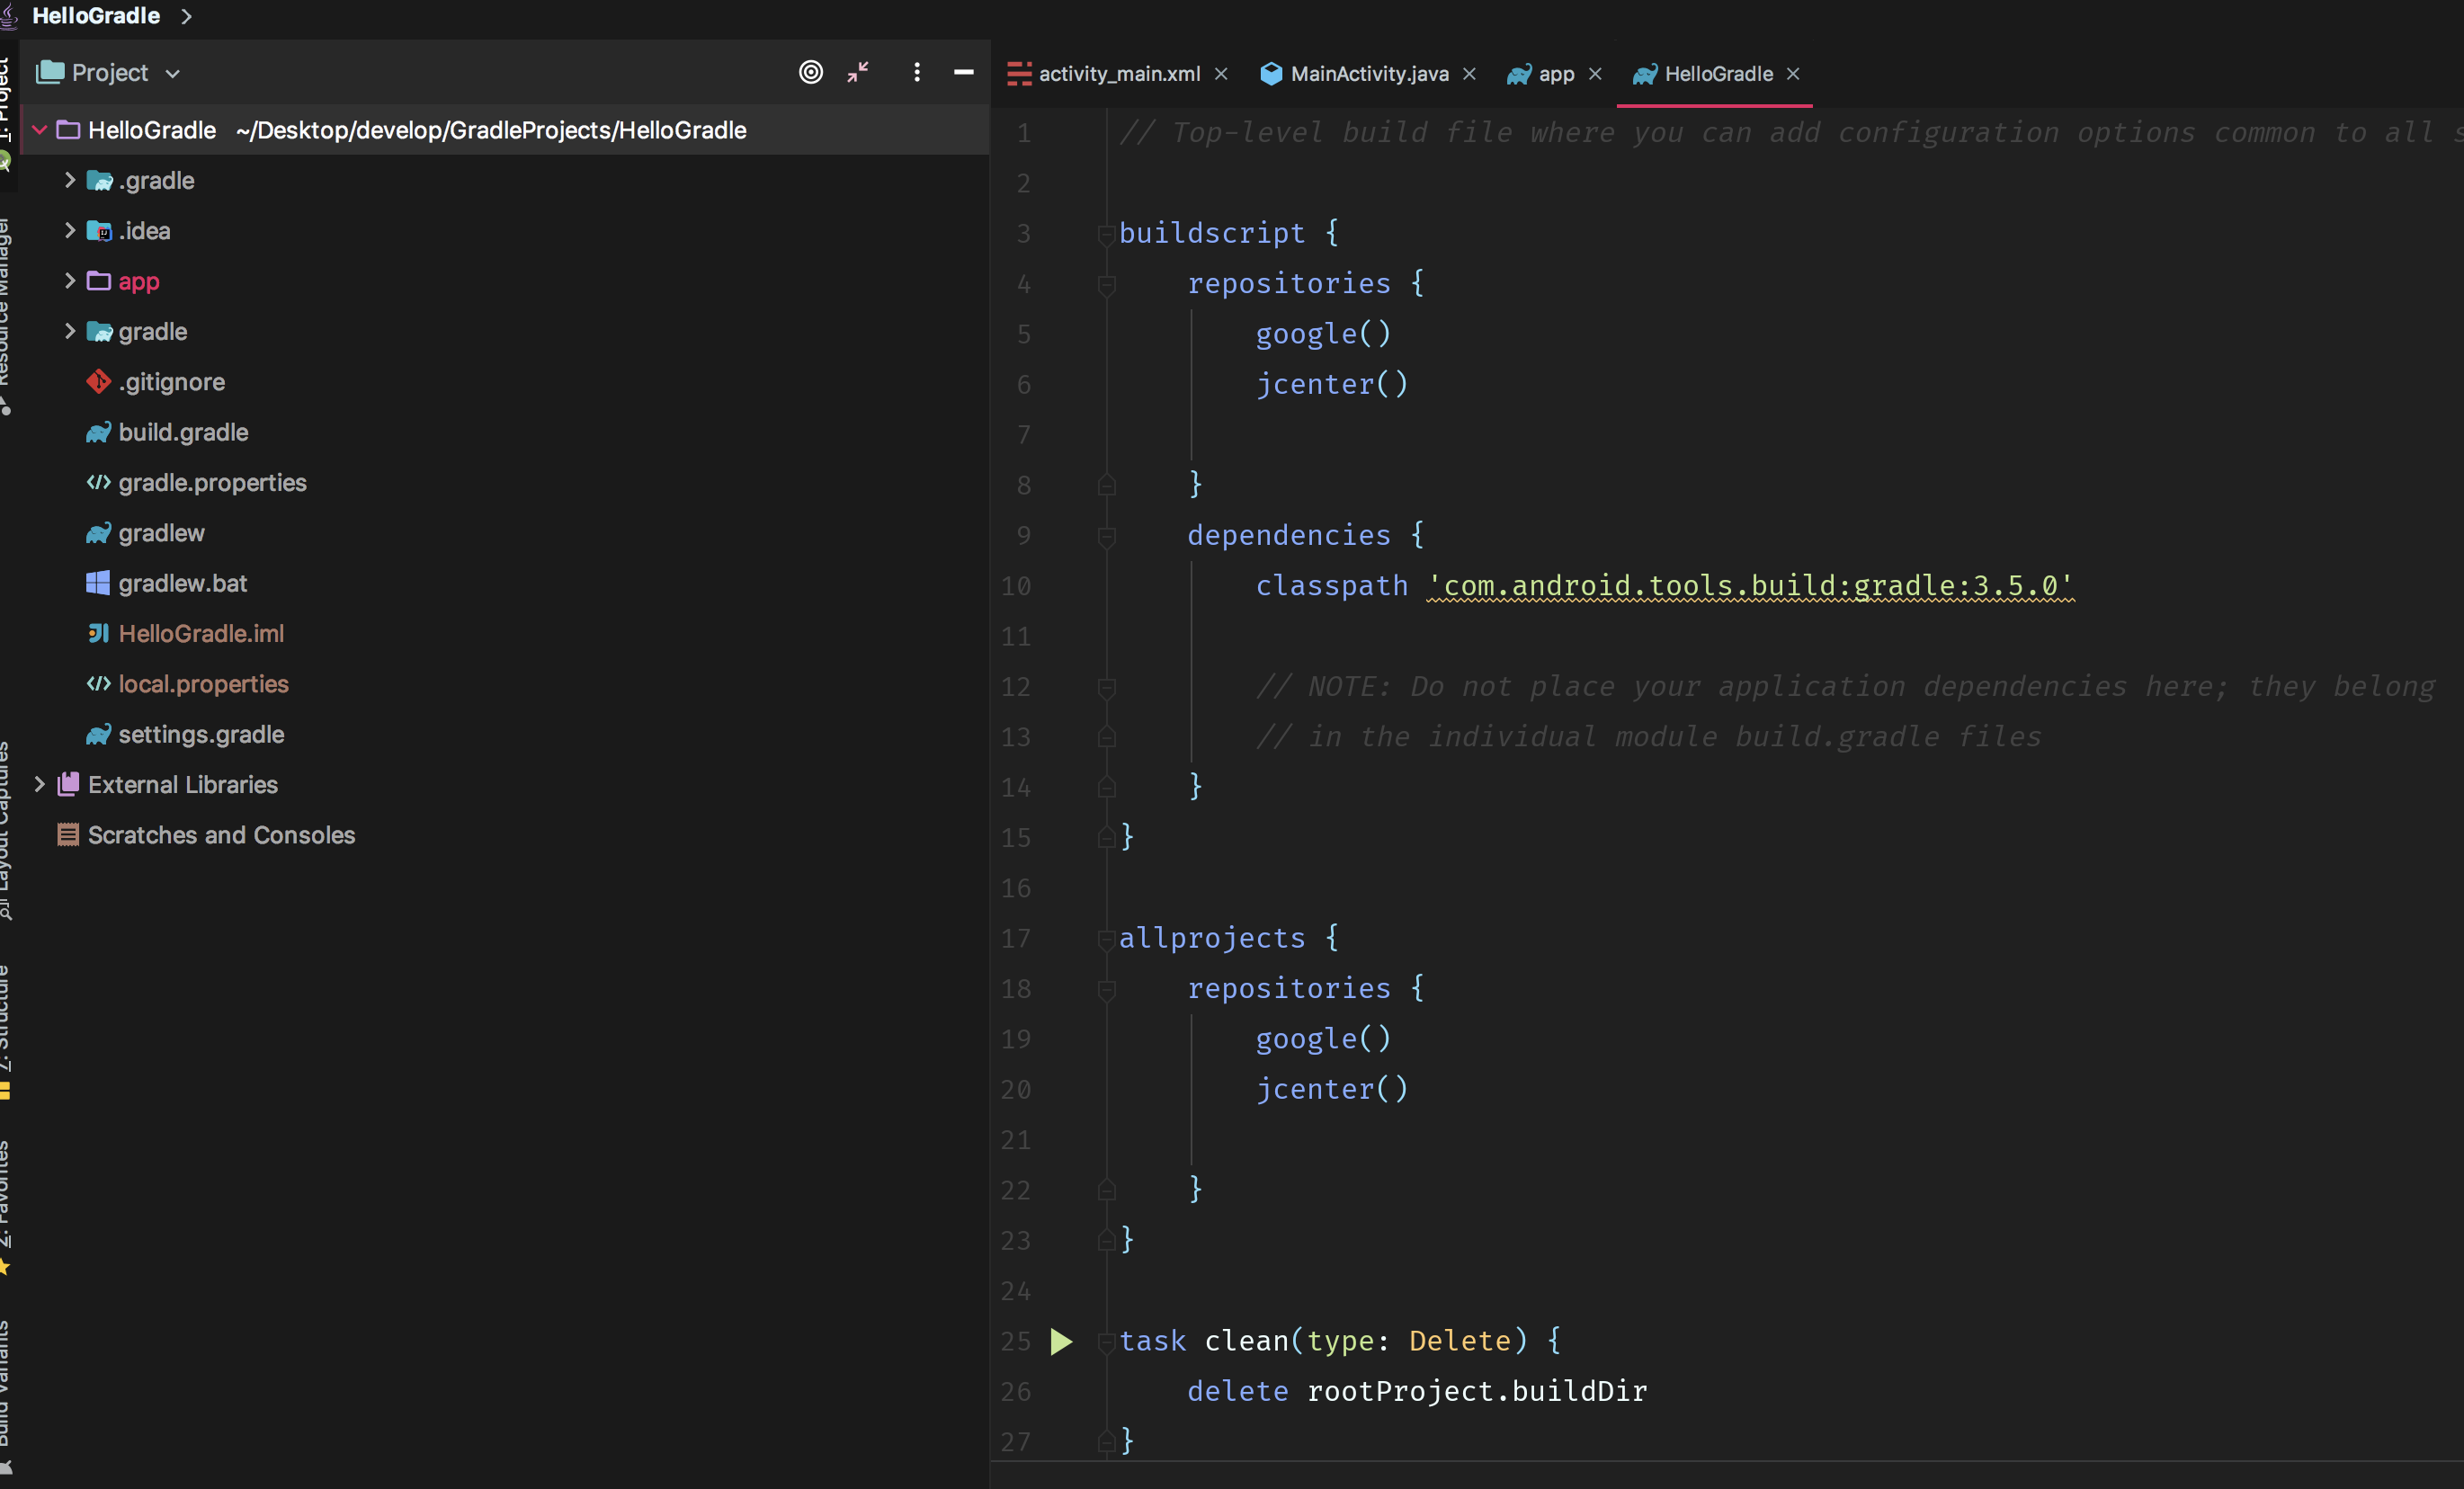Screen dimensions: 2464x1489
Task: Close the HelloGradle editor tab
Action: pos(1793,74)
